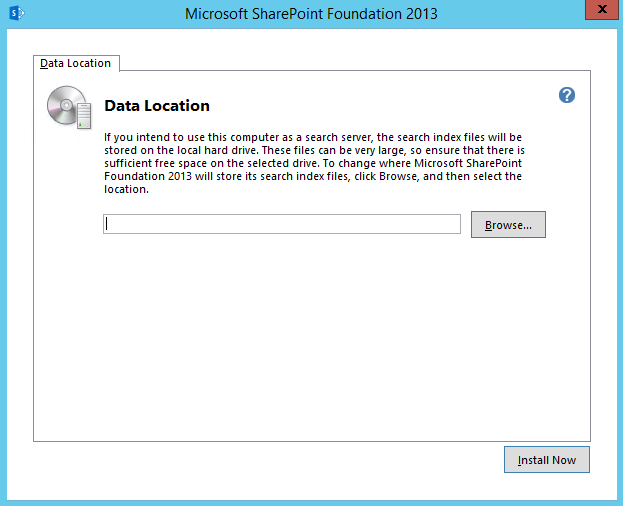Screen dimensions: 623x506
Task: Open the blue help question mark icon
Action: pyautogui.click(x=567, y=95)
